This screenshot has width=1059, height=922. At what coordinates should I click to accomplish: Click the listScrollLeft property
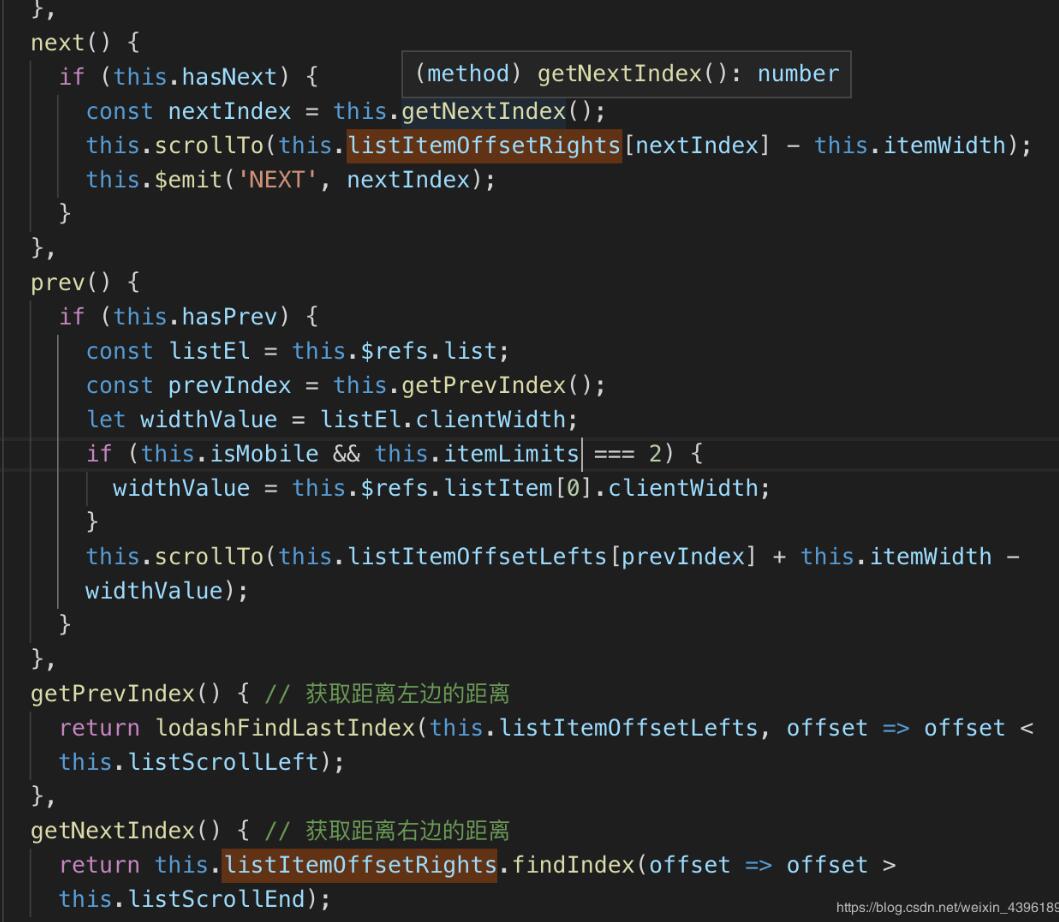click(x=224, y=763)
